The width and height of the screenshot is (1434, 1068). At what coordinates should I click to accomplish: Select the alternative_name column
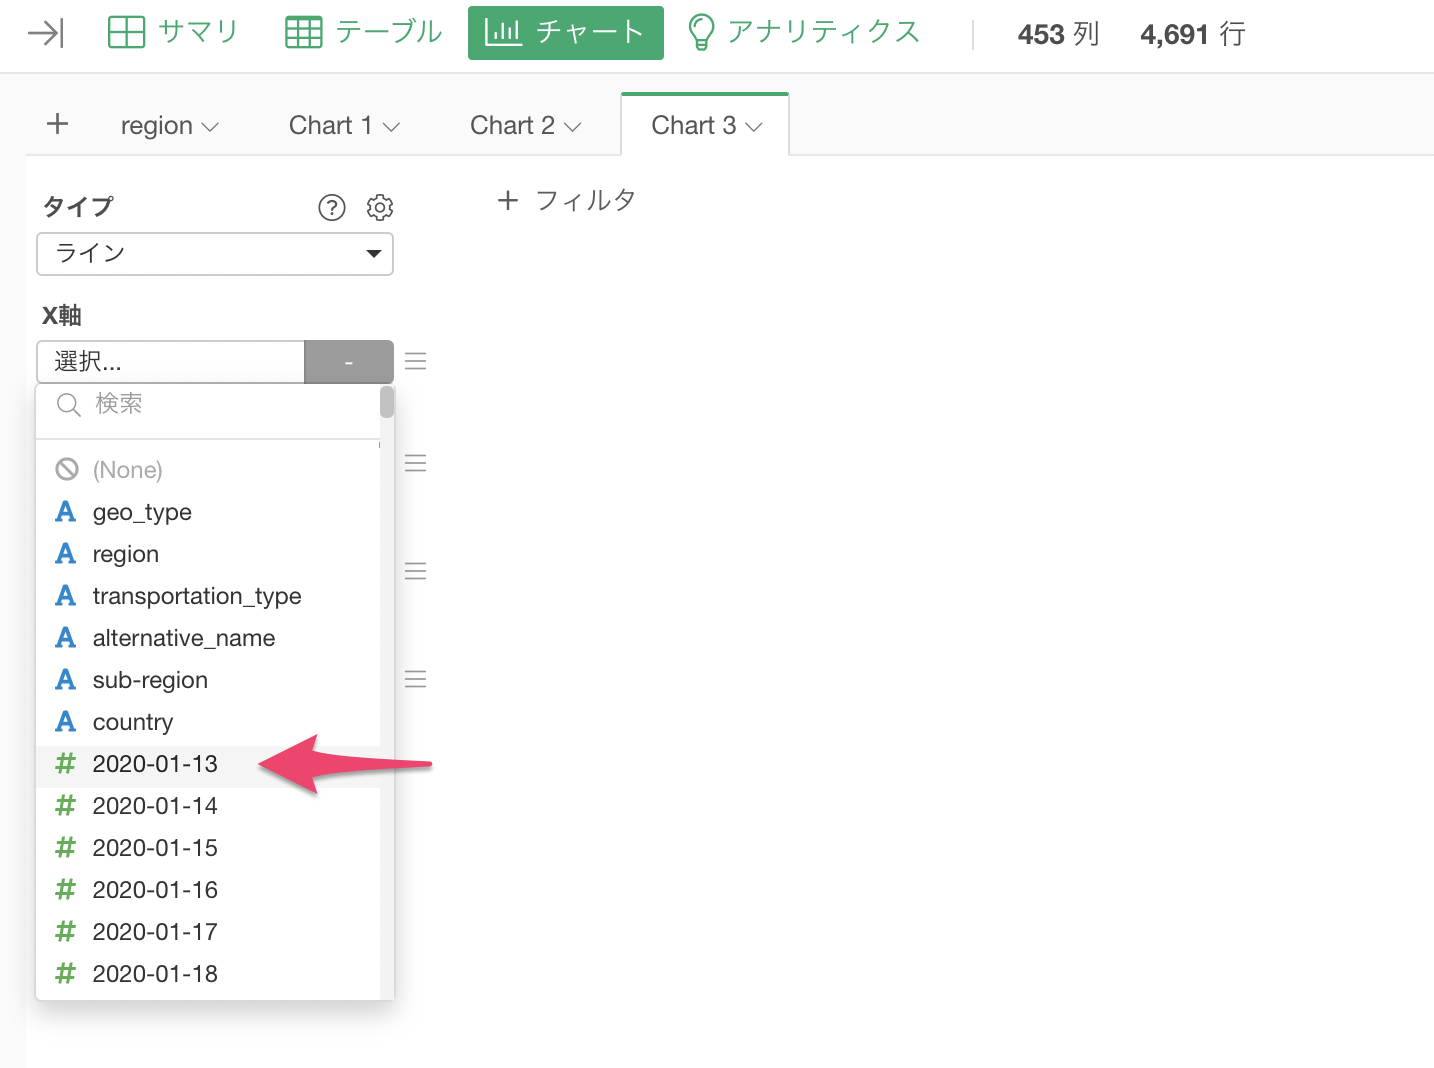tap(208, 638)
